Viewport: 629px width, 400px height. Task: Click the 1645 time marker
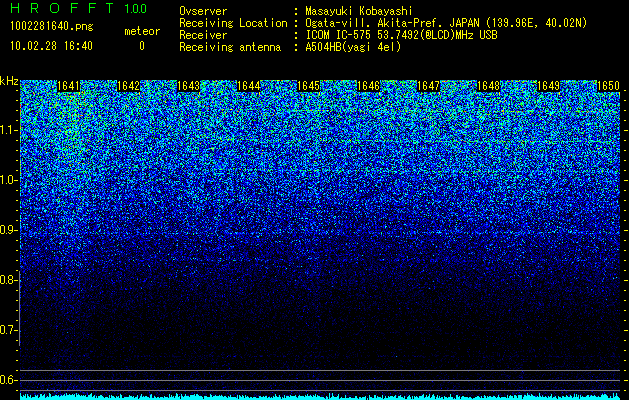(308, 86)
